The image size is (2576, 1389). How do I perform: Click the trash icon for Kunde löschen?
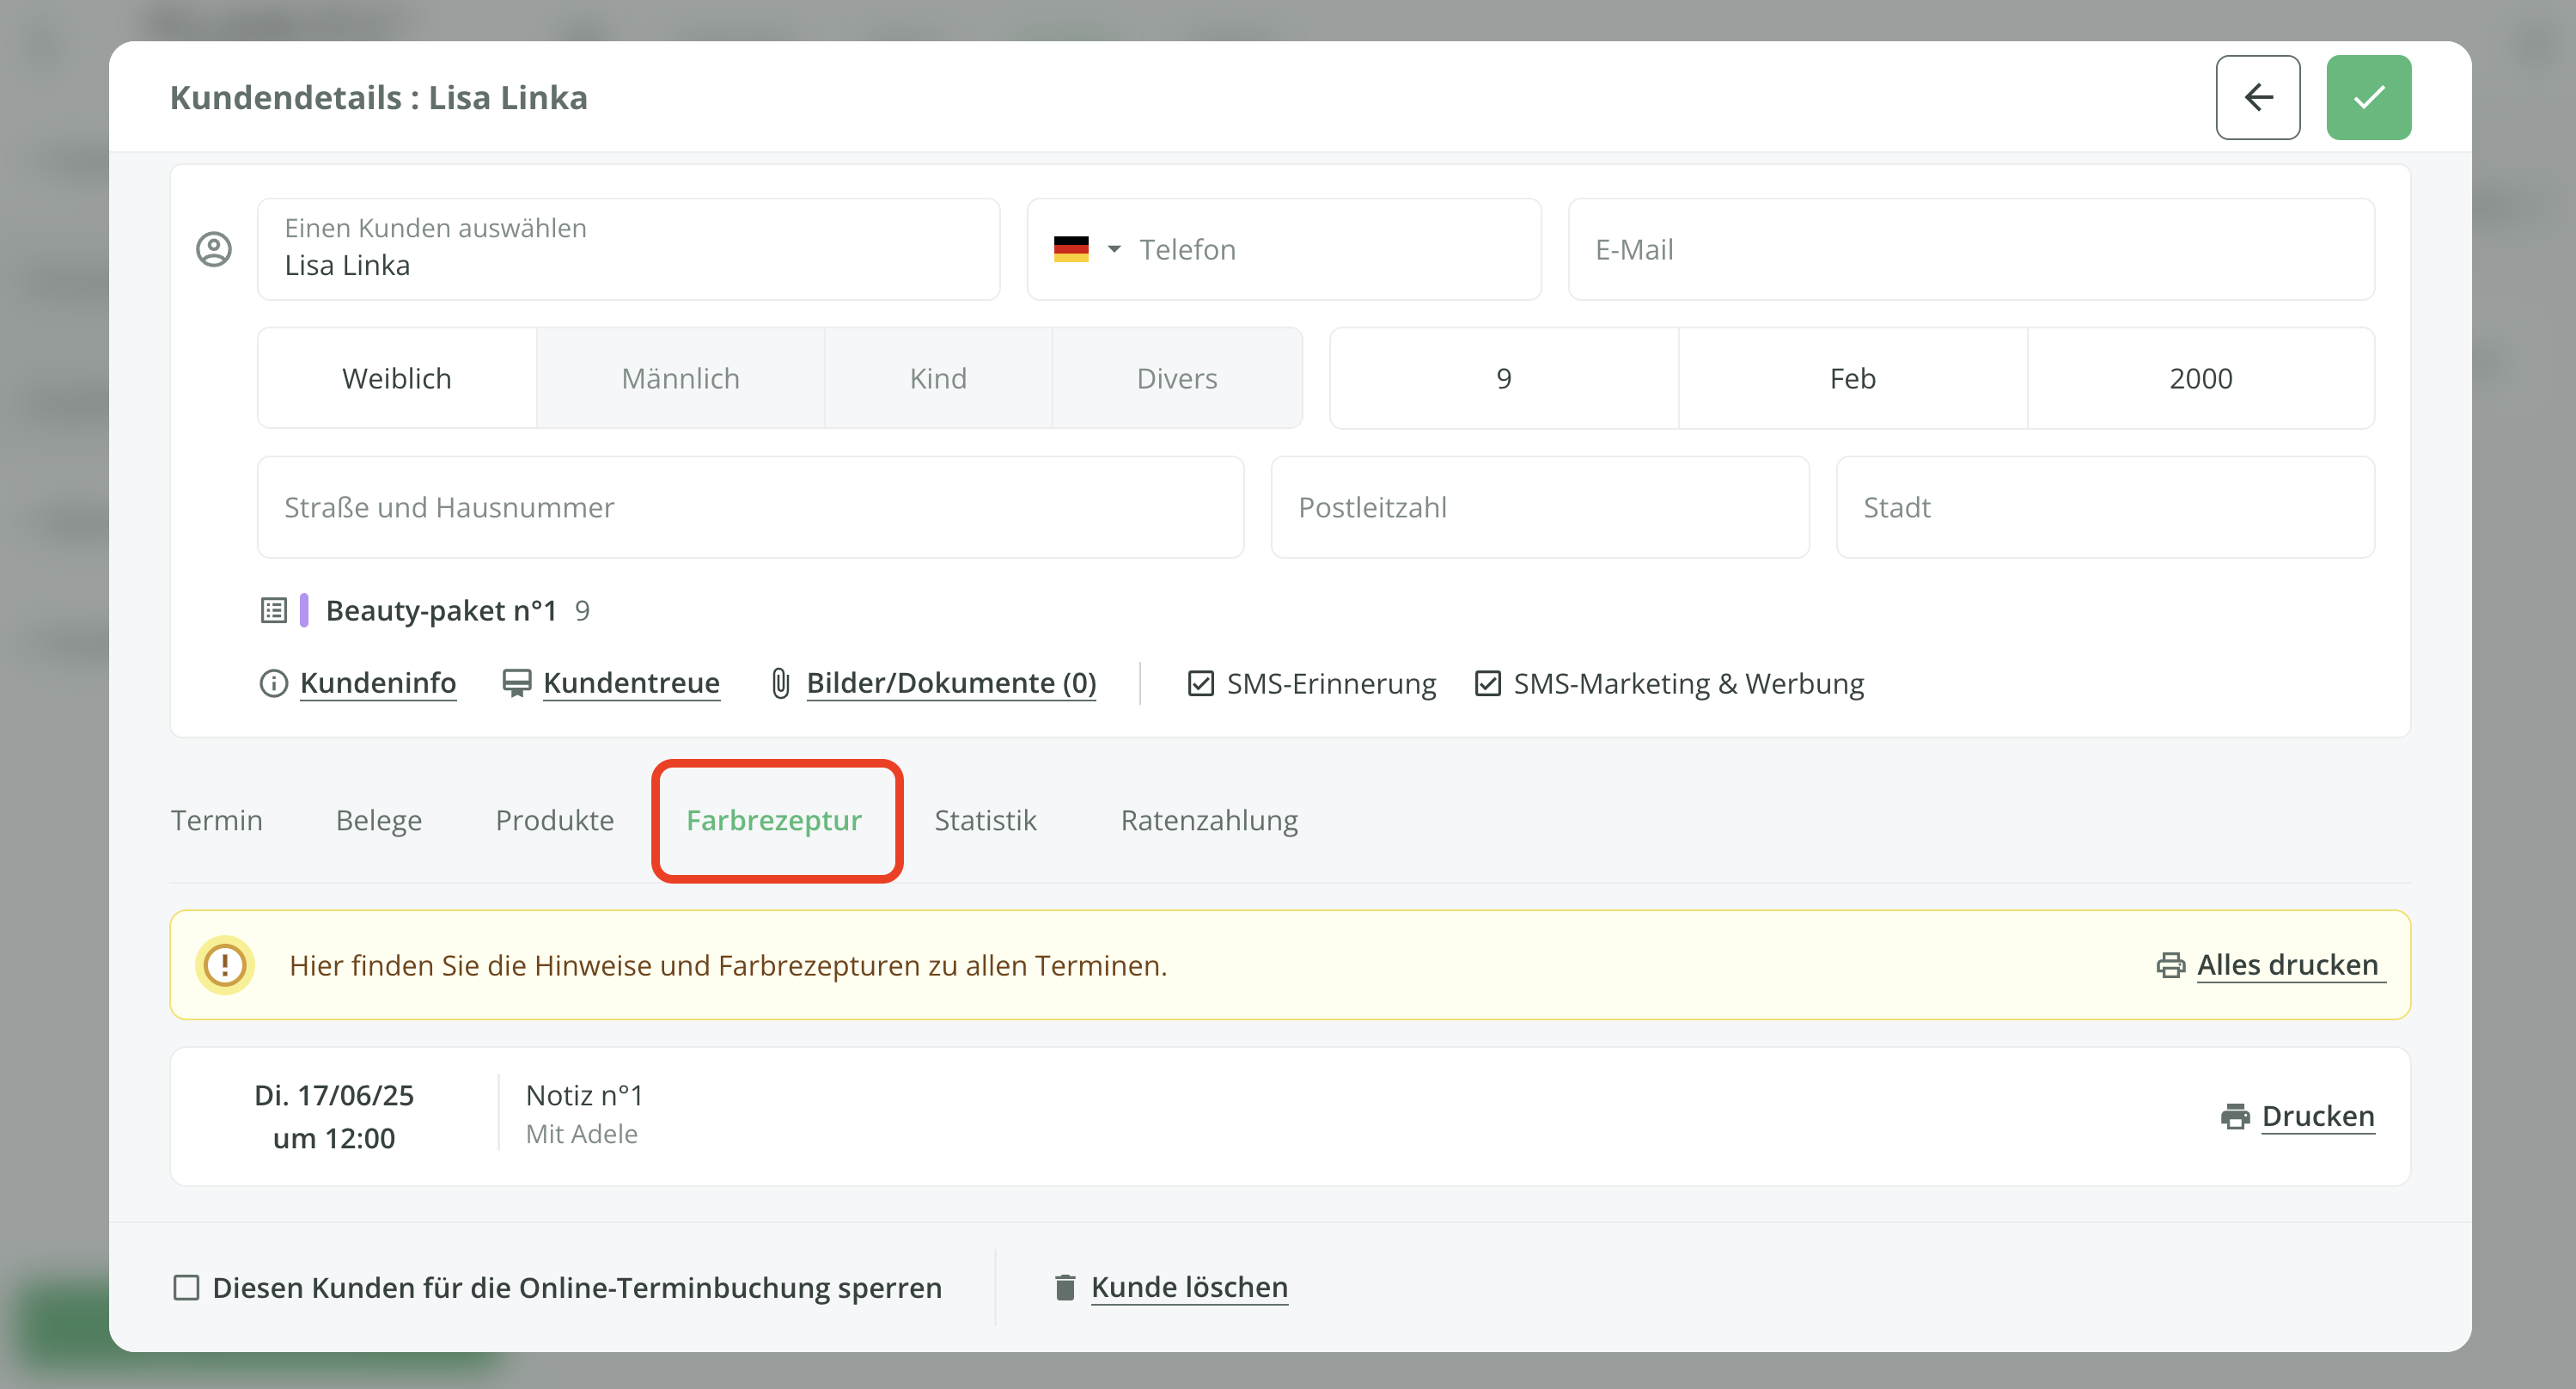coord(1064,1287)
